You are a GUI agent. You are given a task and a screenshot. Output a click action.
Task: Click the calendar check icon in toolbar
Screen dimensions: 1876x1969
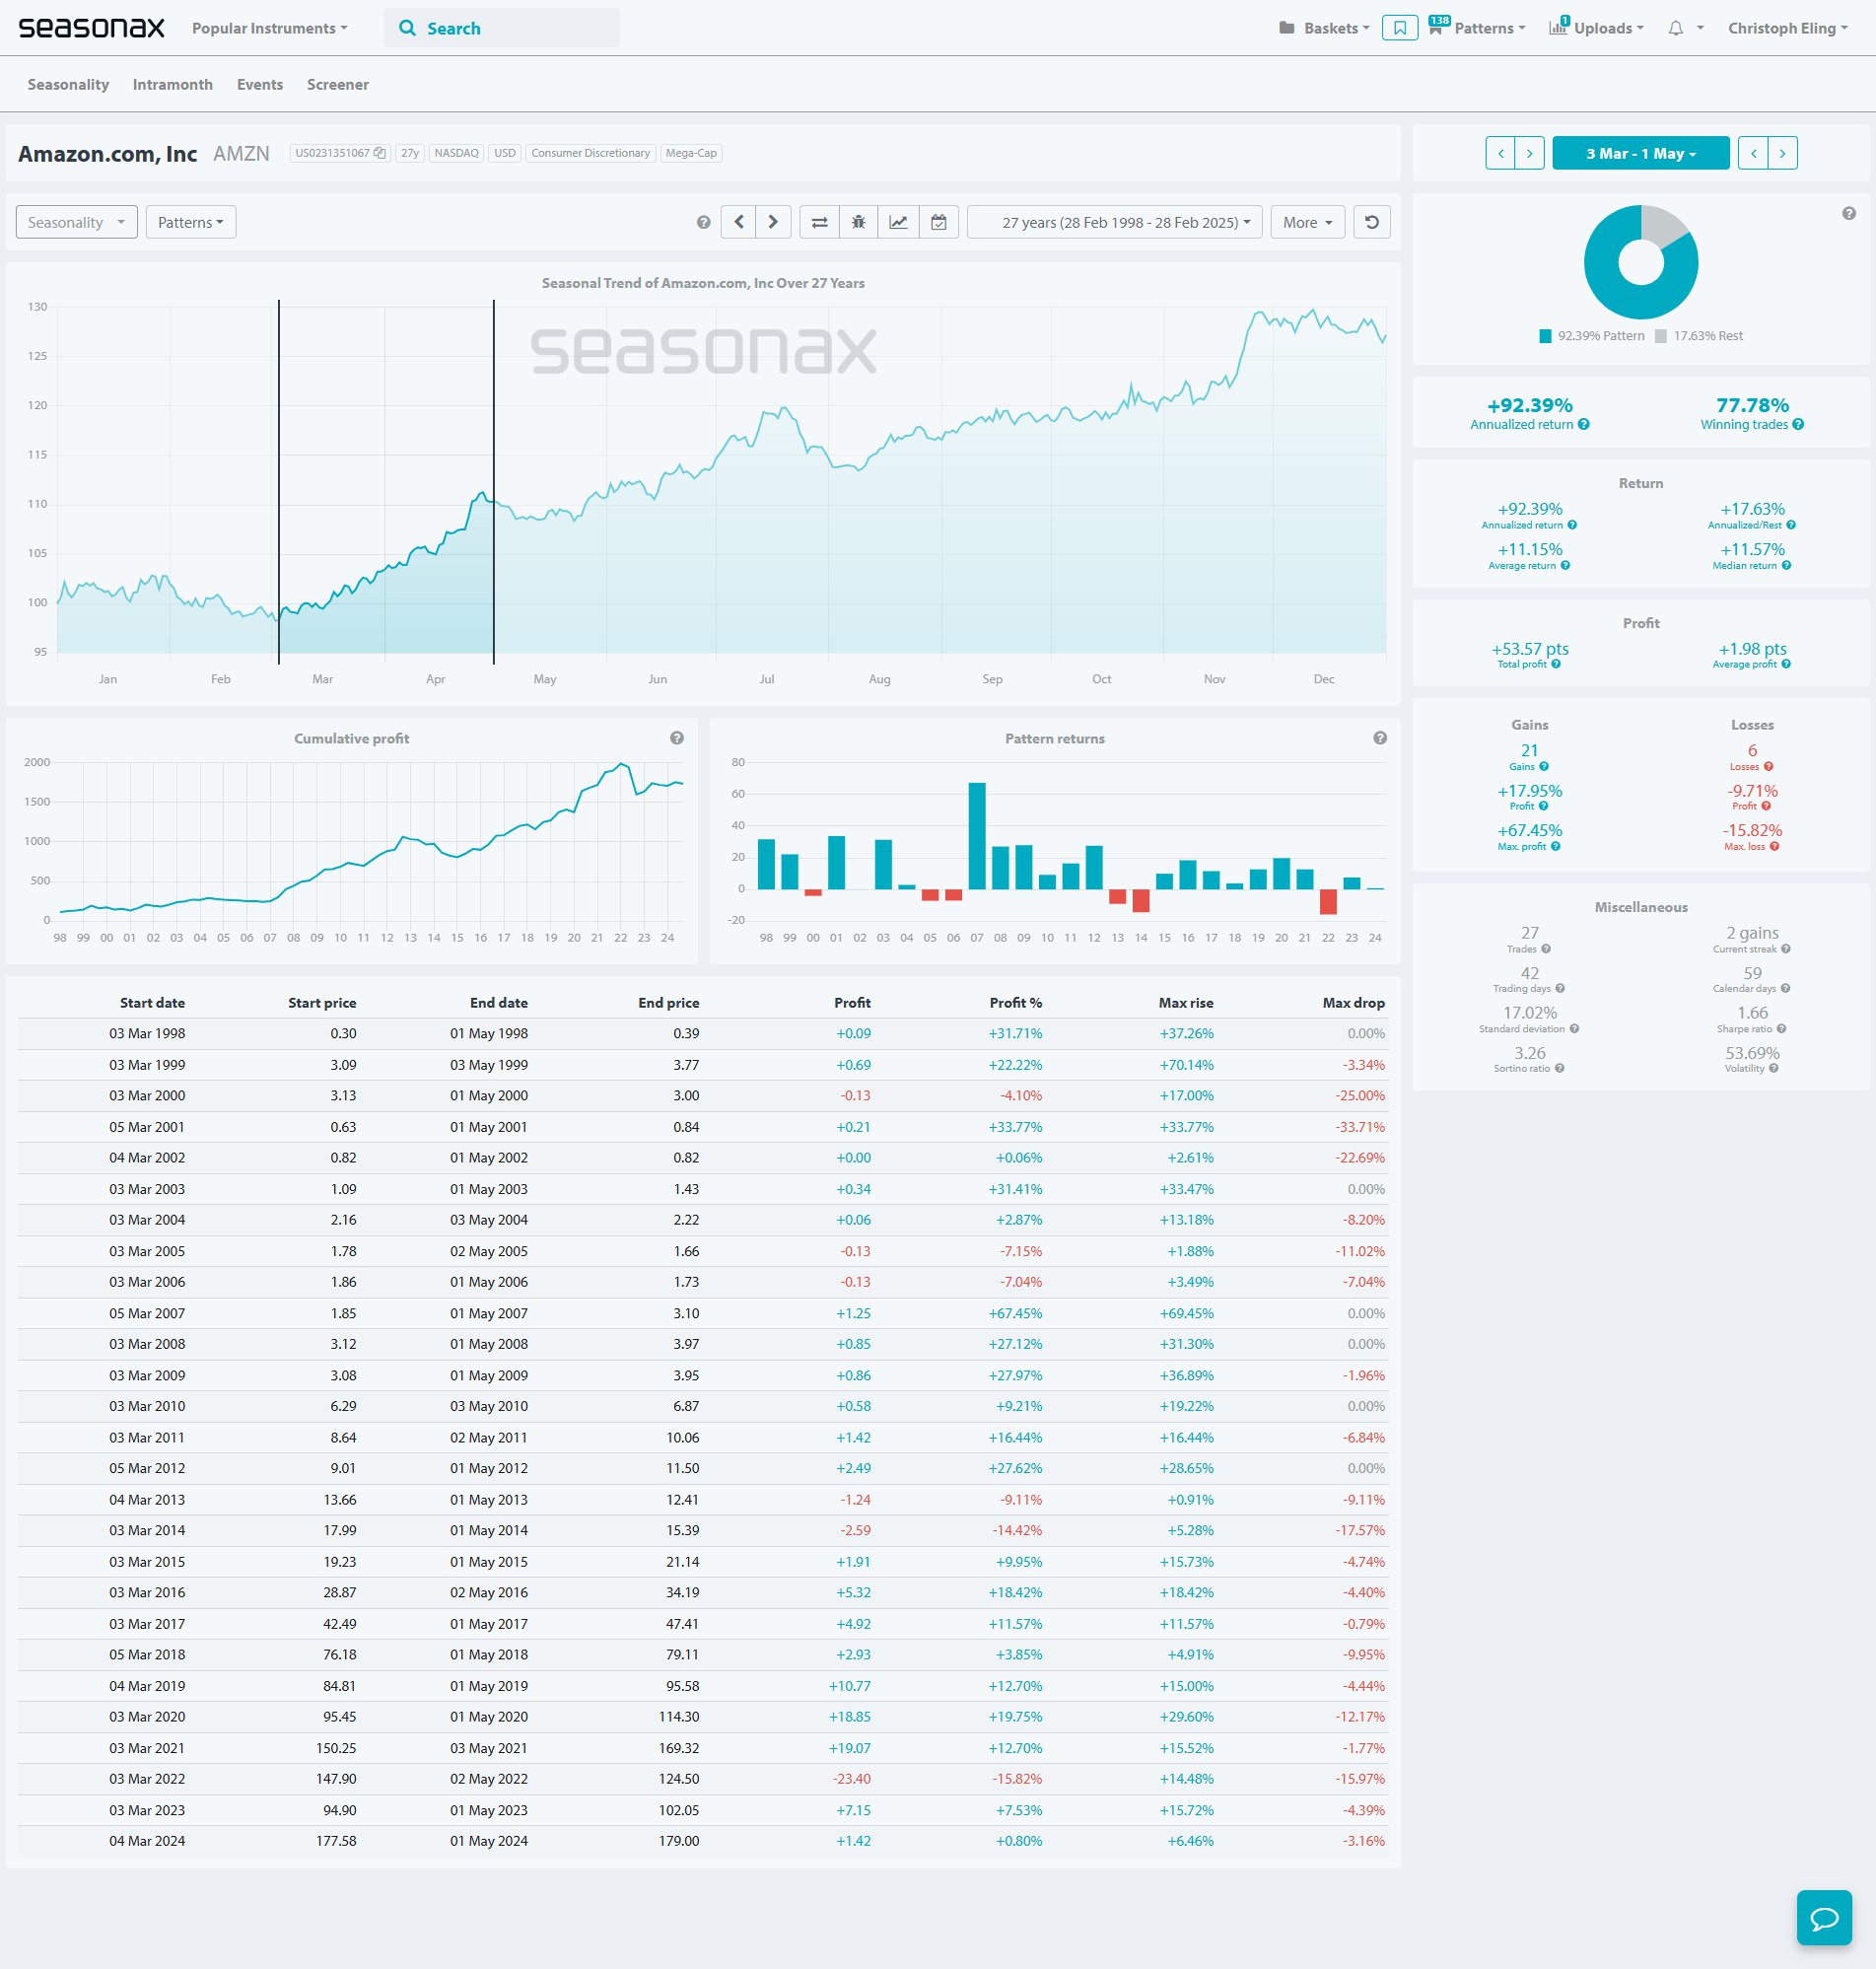[938, 222]
